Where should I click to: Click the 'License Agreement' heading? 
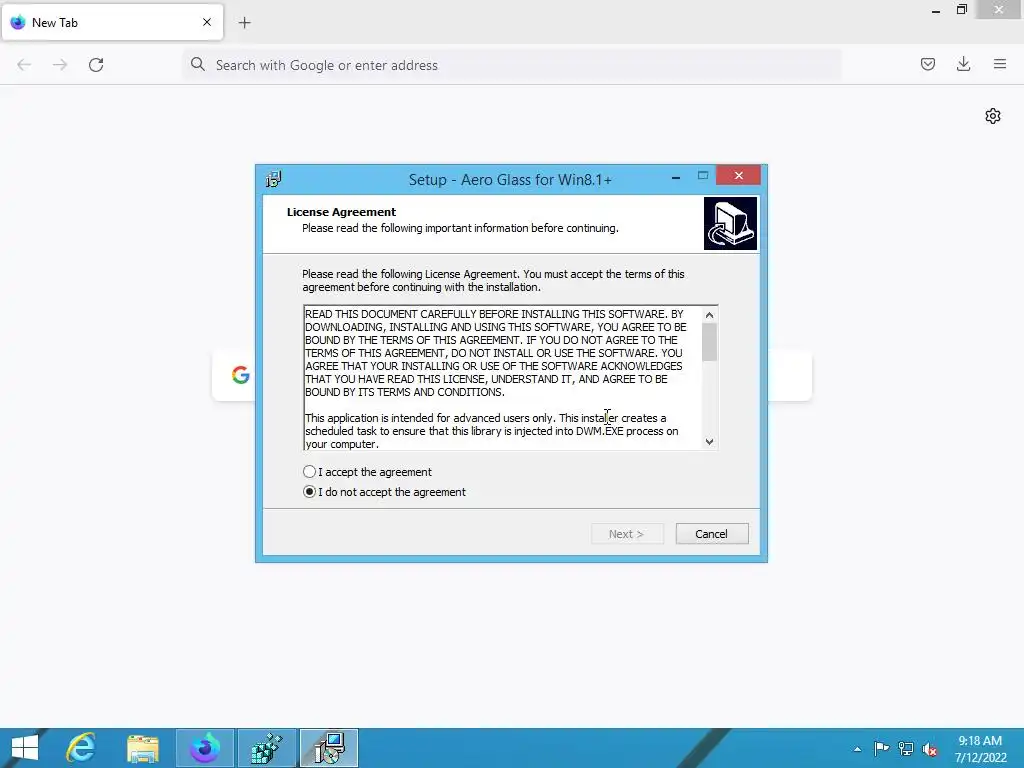[x=341, y=212]
